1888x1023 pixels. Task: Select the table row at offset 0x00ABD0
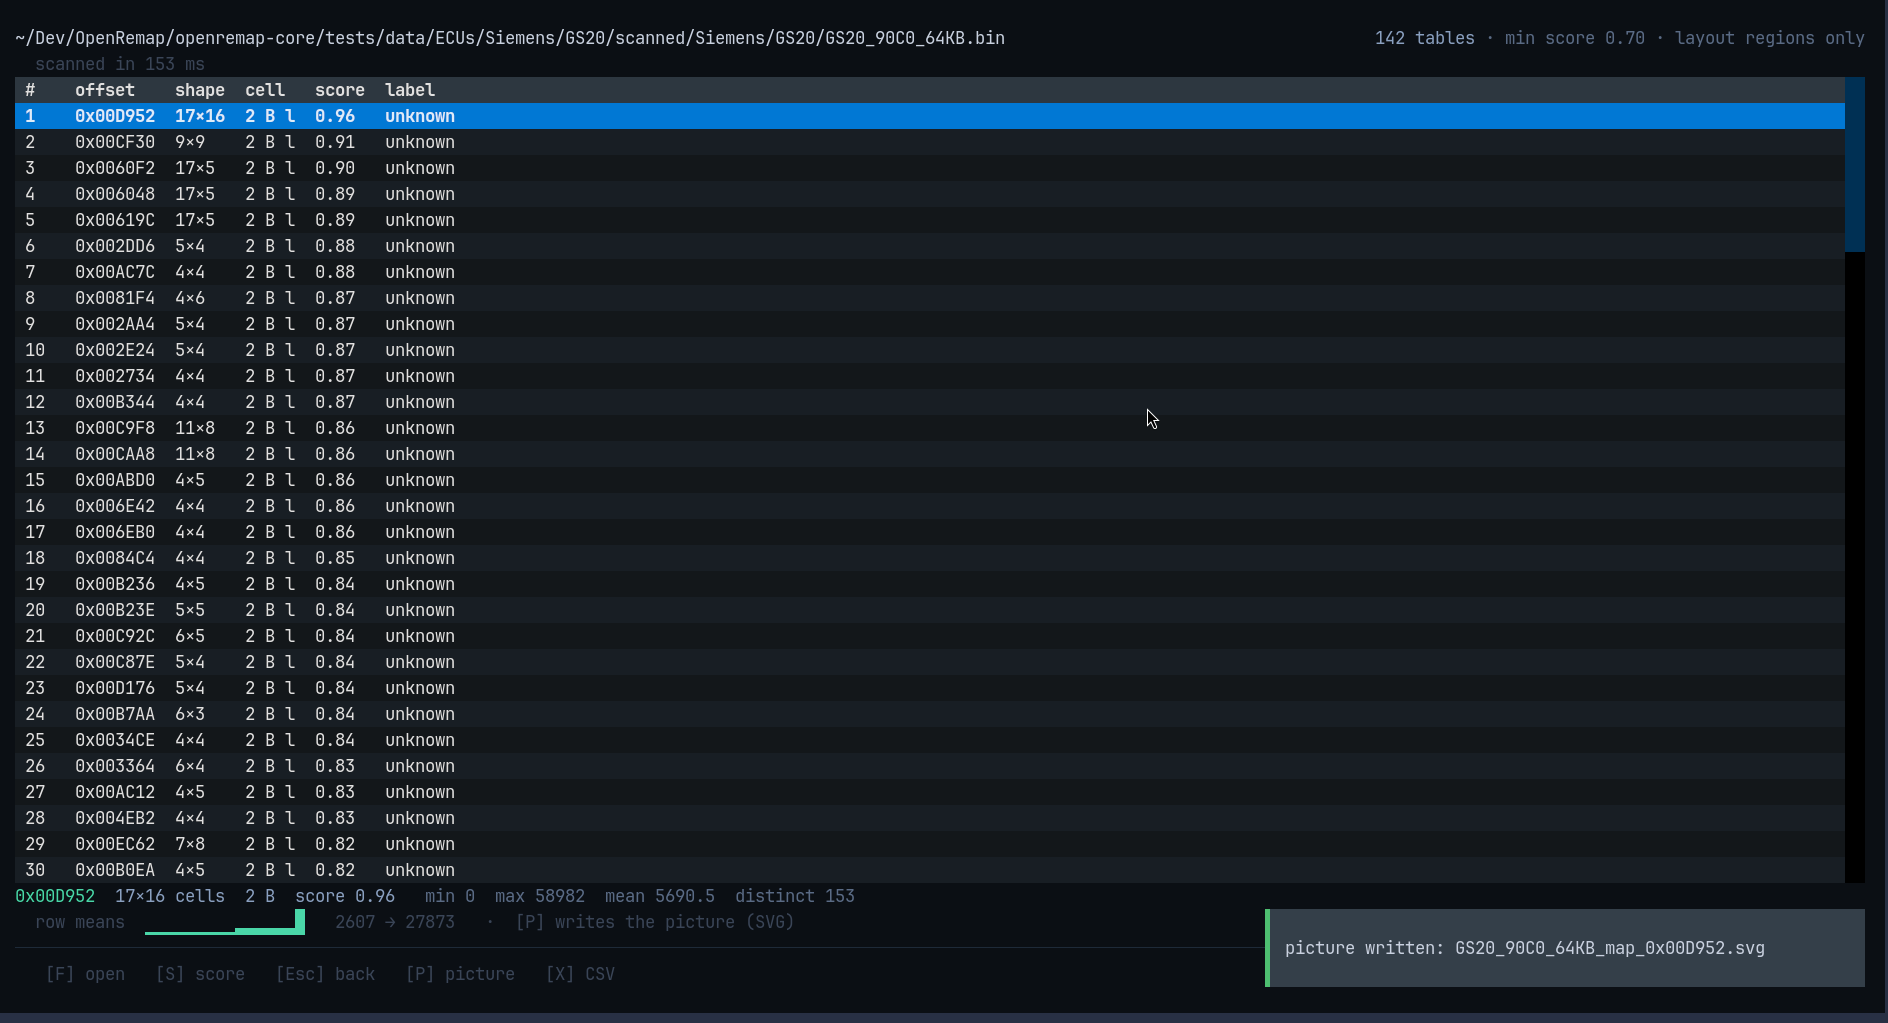930,480
